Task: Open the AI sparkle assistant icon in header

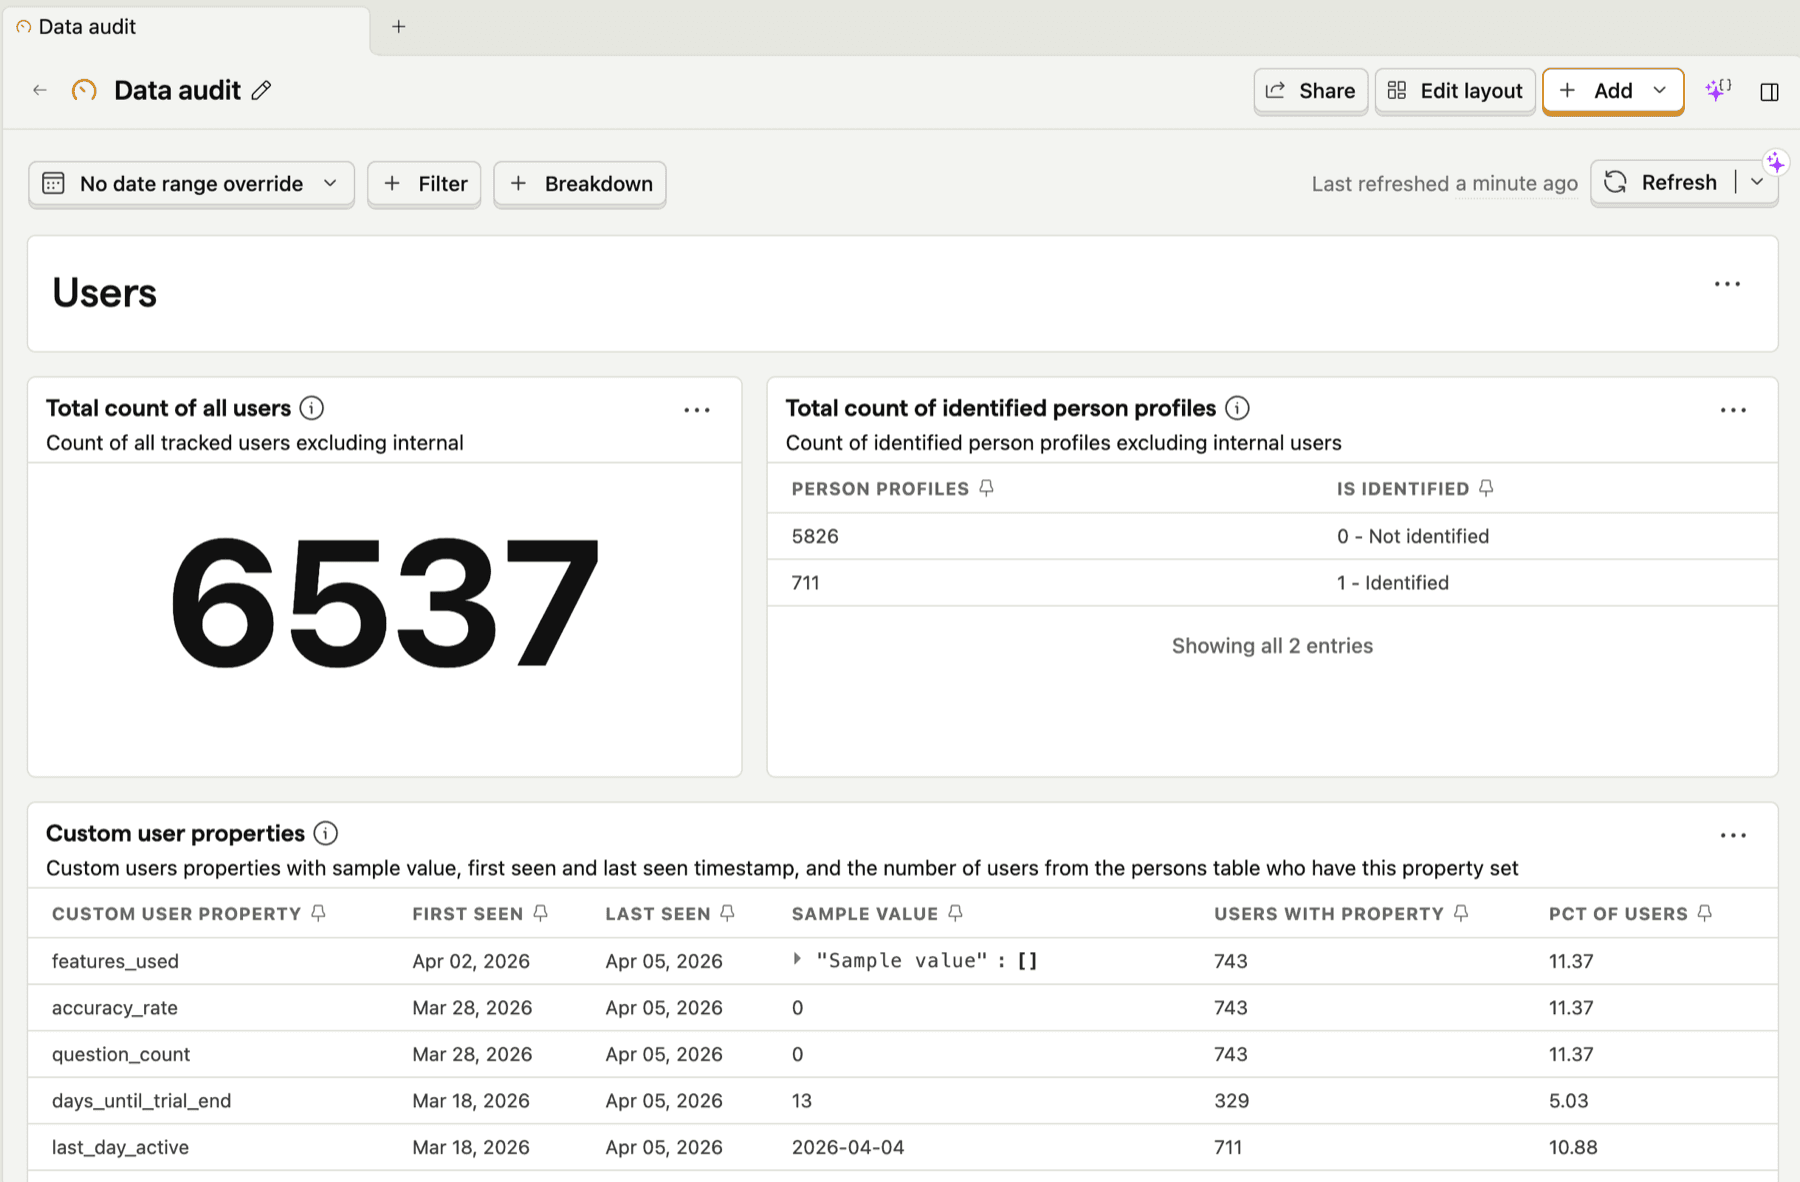Action: 1718,90
